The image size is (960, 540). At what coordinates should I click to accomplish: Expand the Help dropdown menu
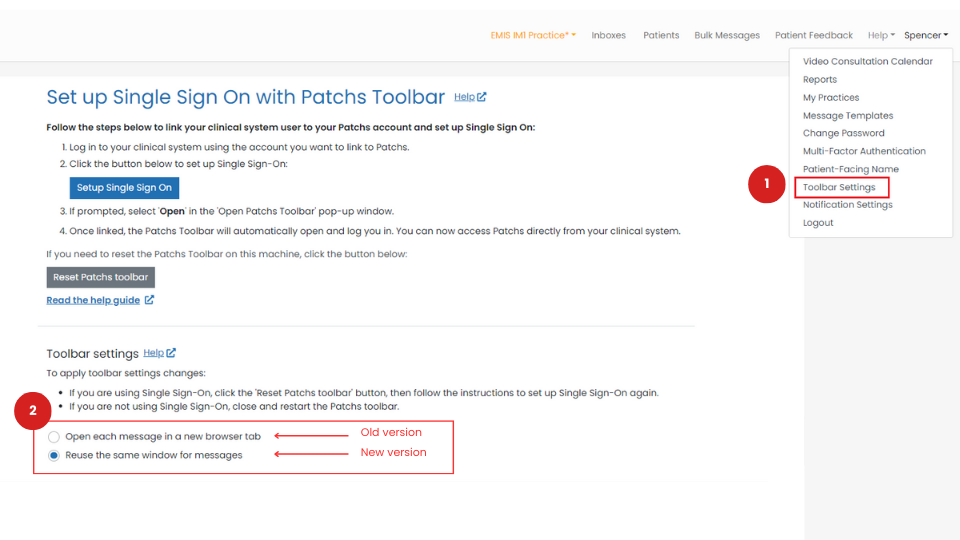click(881, 36)
